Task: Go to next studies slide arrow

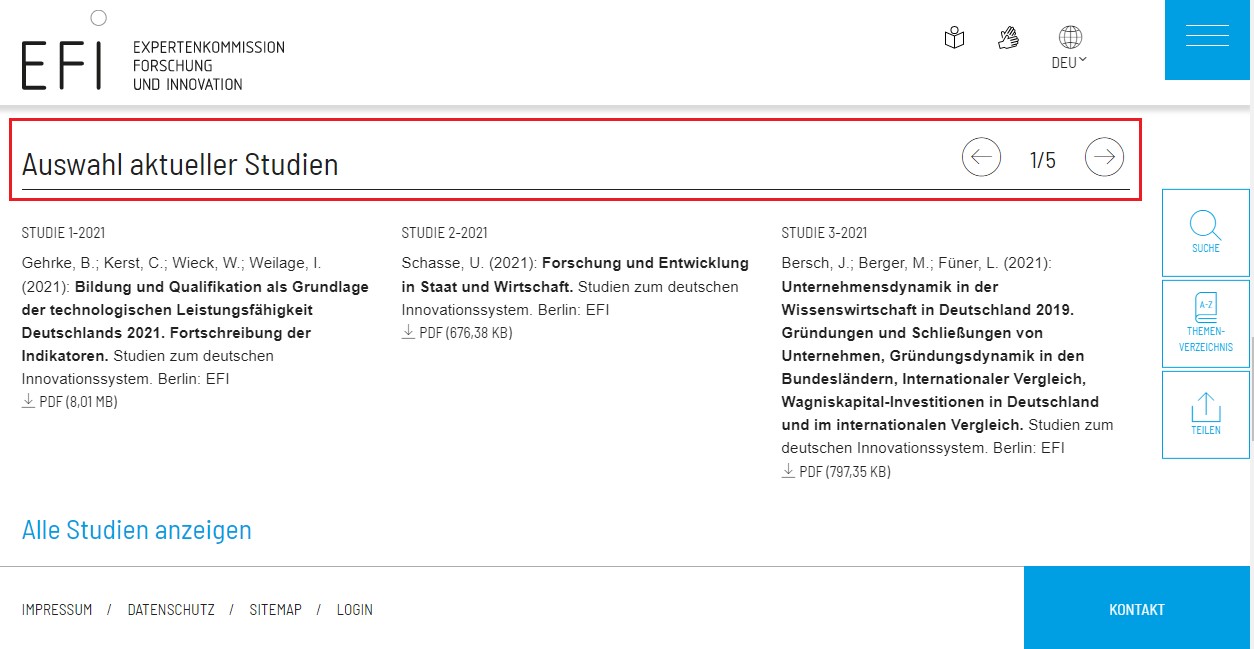Action: (1104, 157)
